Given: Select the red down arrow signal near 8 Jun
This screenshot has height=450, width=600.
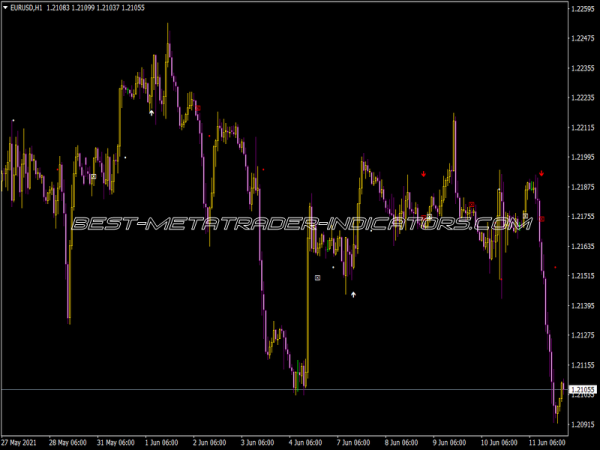Looking at the screenshot, I should coord(423,174).
